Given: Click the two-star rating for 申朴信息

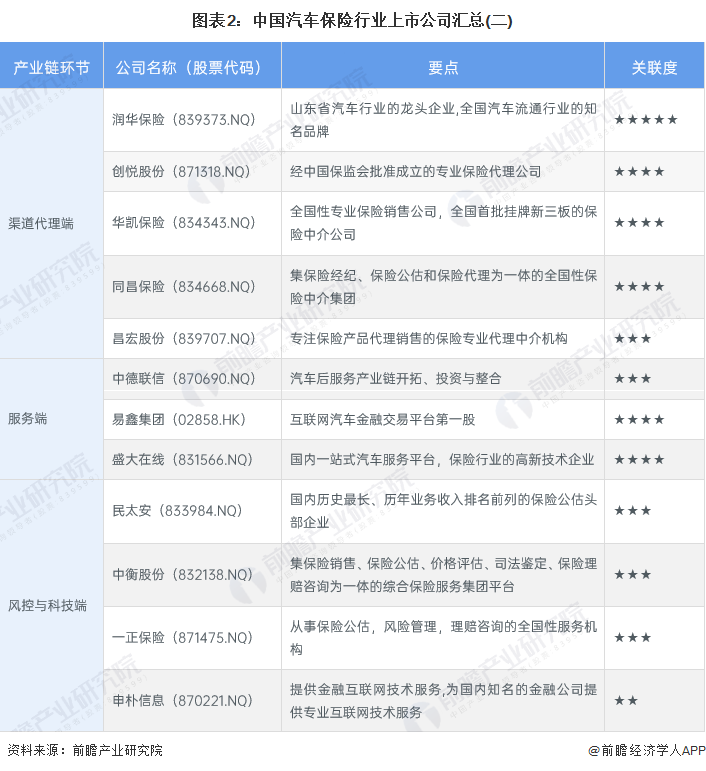Looking at the screenshot, I should pos(626,701).
